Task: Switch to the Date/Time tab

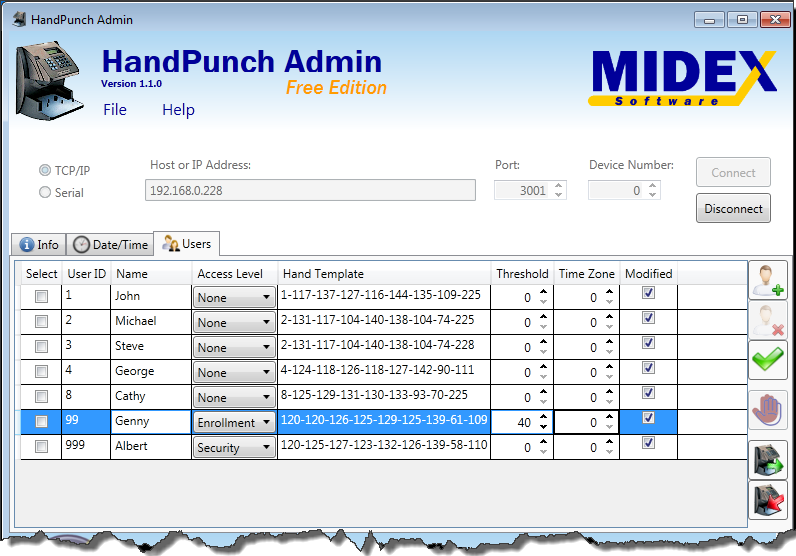Action: (110, 244)
